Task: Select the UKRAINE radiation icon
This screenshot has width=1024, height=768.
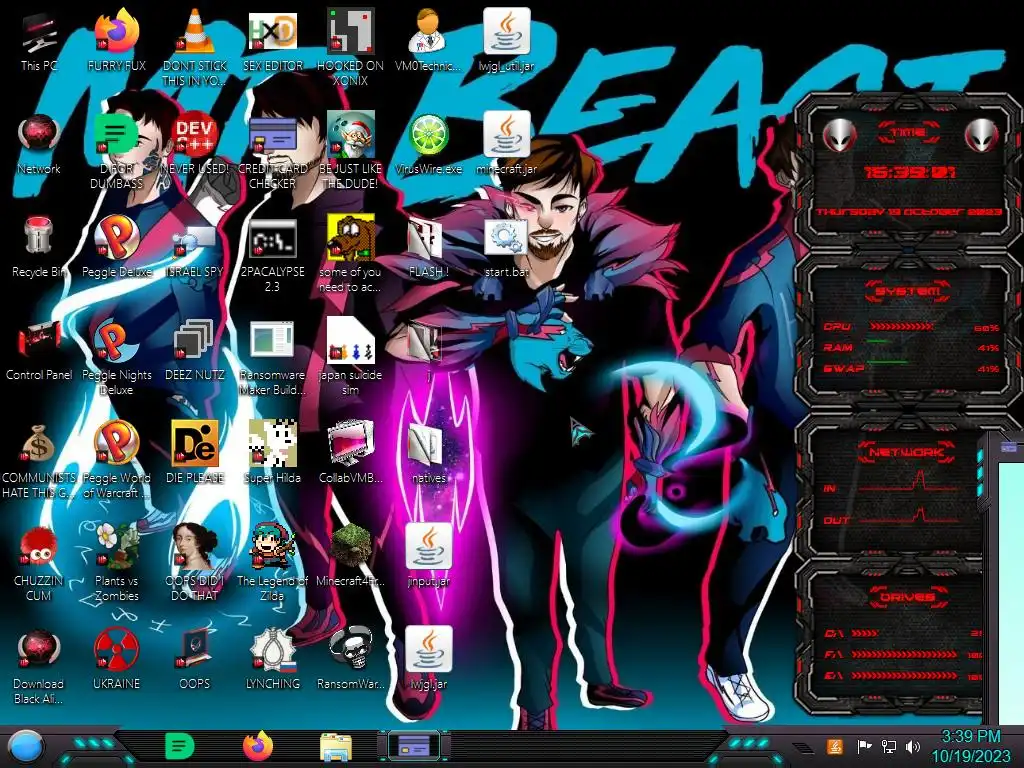Action: click(117, 650)
